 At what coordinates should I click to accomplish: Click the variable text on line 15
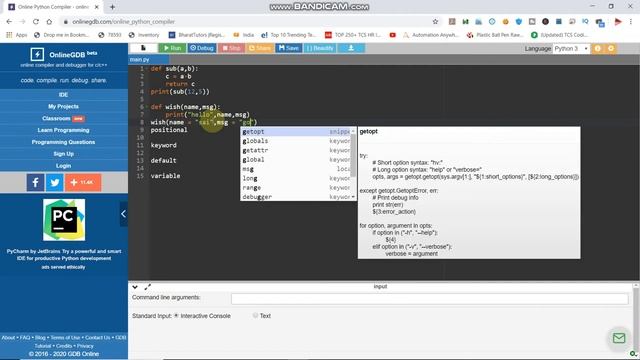[x=165, y=176]
